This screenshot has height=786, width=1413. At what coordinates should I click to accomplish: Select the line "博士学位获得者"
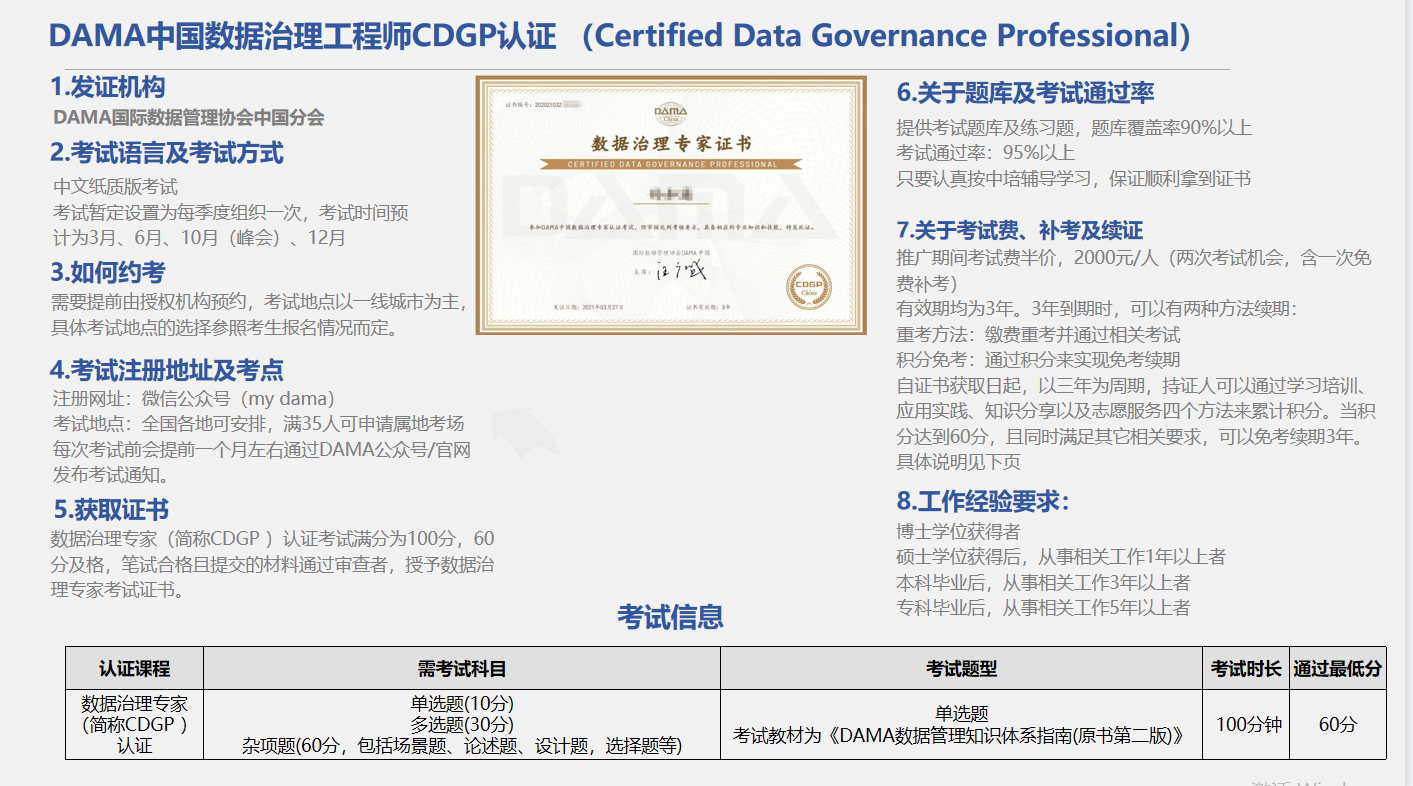[x=958, y=531]
